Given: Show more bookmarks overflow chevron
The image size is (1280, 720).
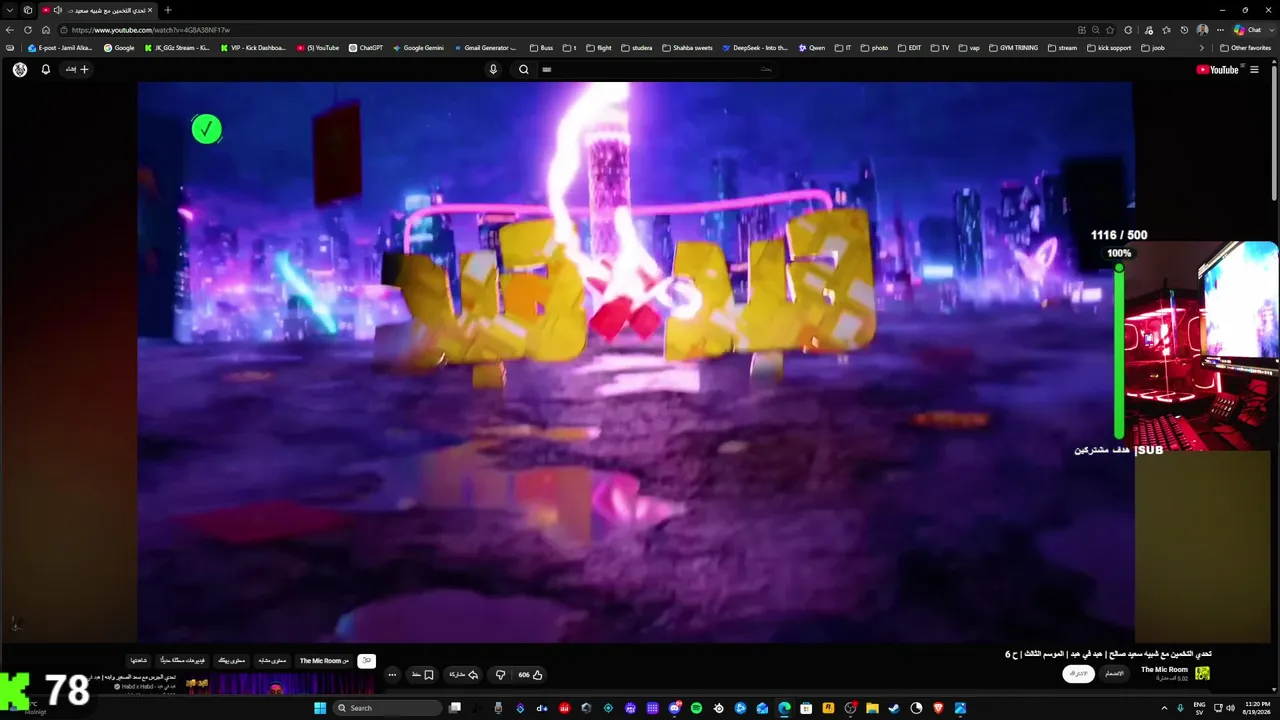Looking at the screenshot, I should click(x=1201, y=48).
